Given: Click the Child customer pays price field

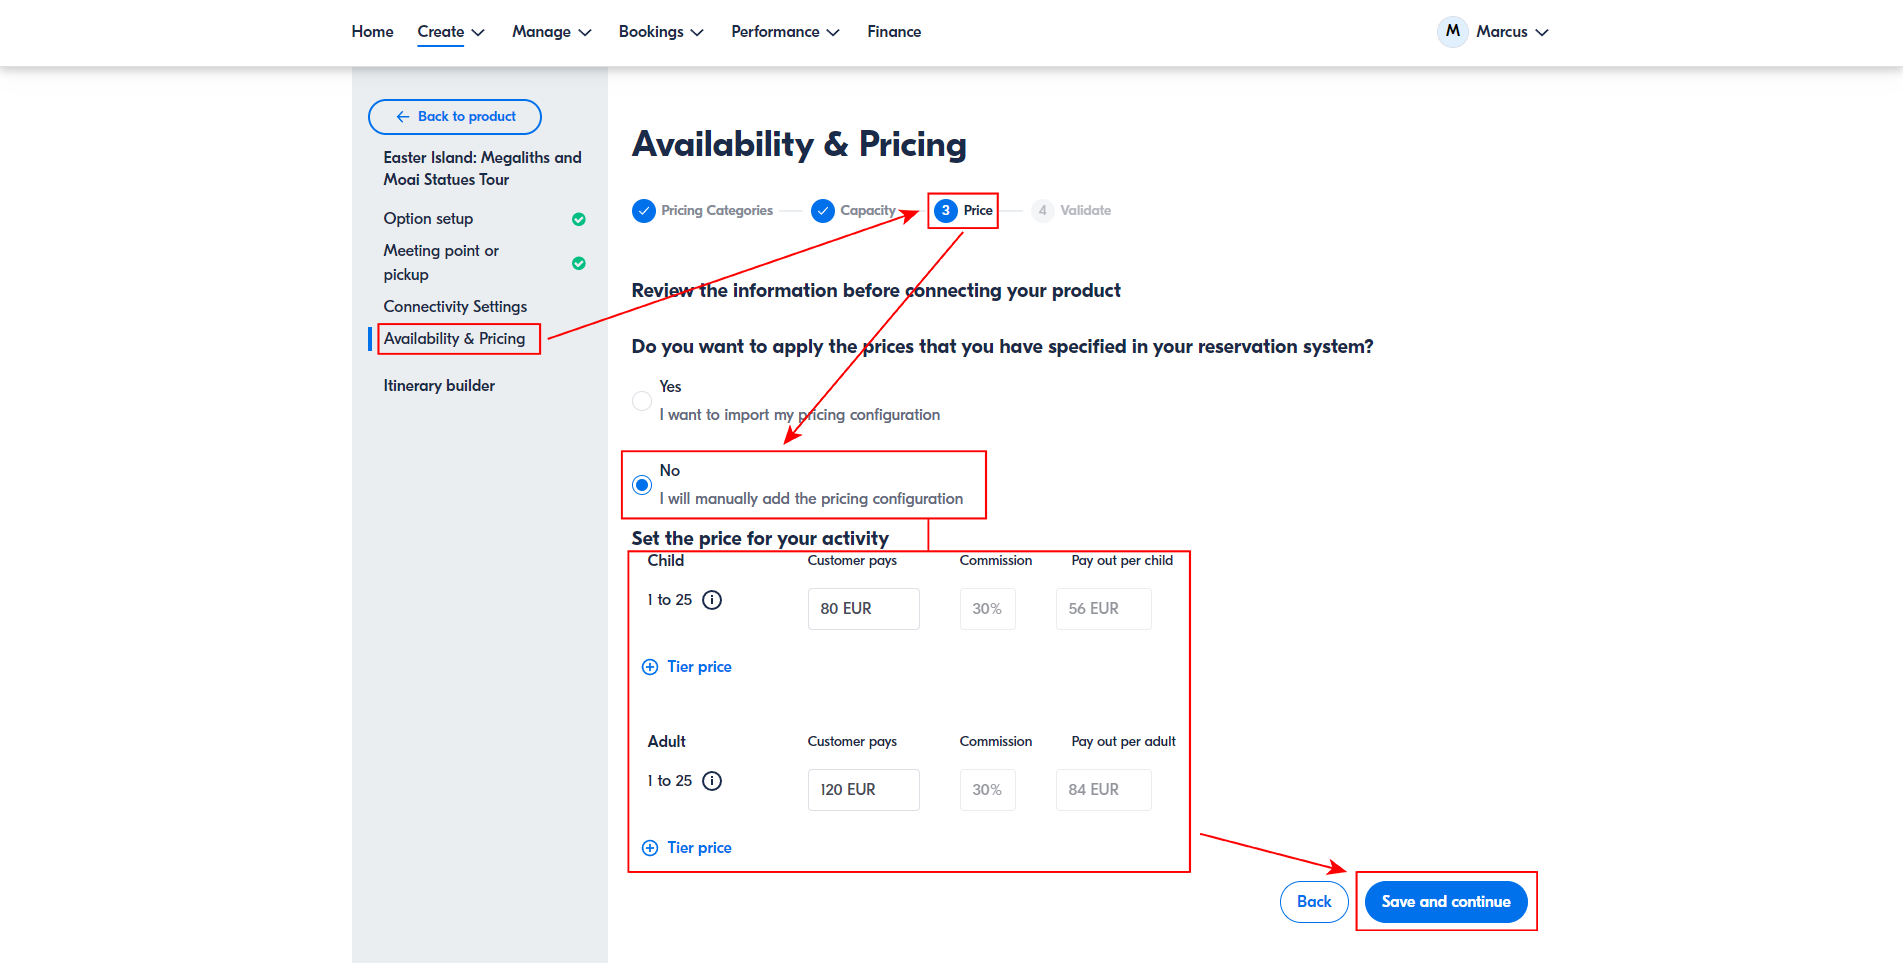Looking at the screenshot, I should pyautogui.click(x=863, y=609).
